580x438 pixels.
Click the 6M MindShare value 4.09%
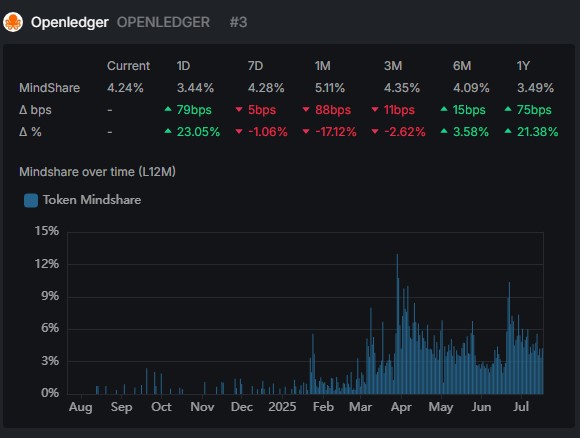[x=471, y=88]
